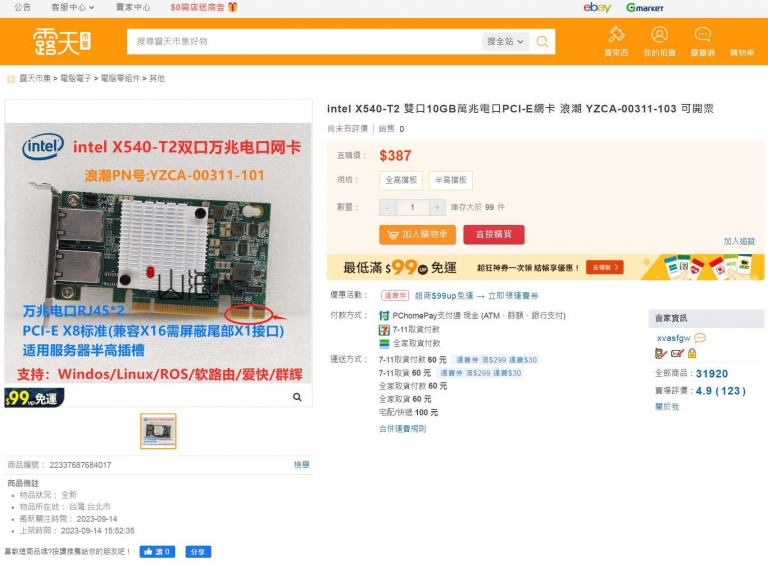Screen dimensions: 768x565
Task: Click the orange search magnifier icon
Action: pos(542,42)
